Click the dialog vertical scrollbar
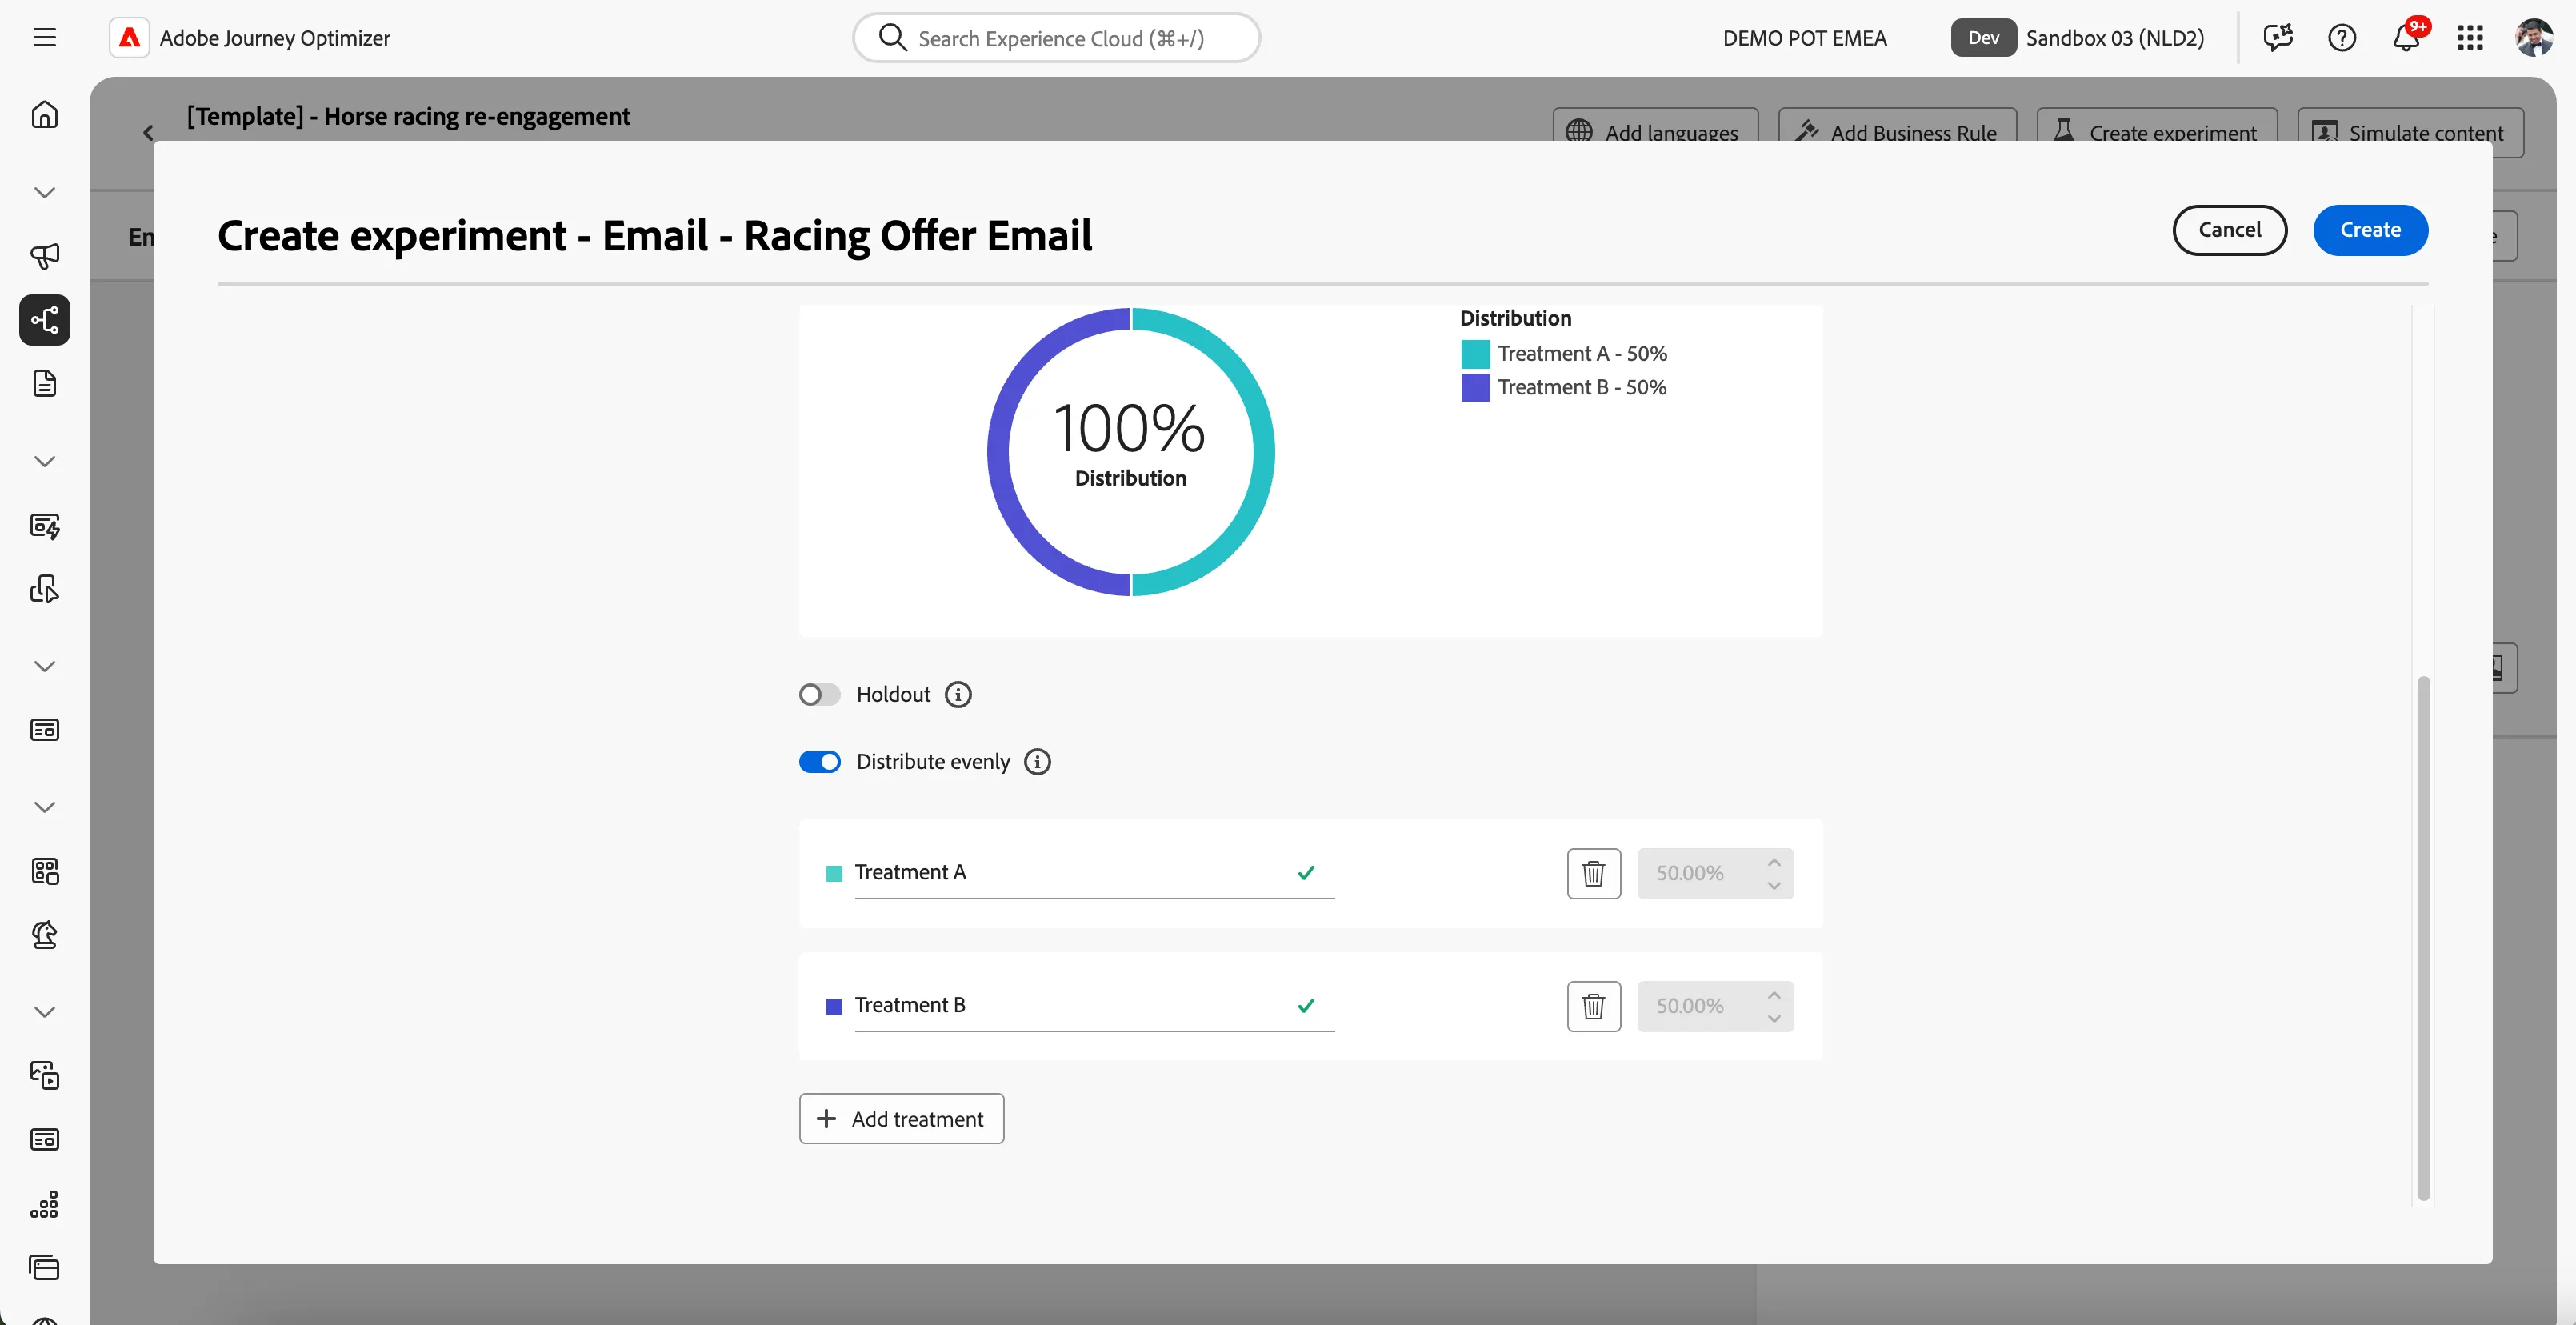This screenshot has height=1325, width=2576. (2422, 937)
